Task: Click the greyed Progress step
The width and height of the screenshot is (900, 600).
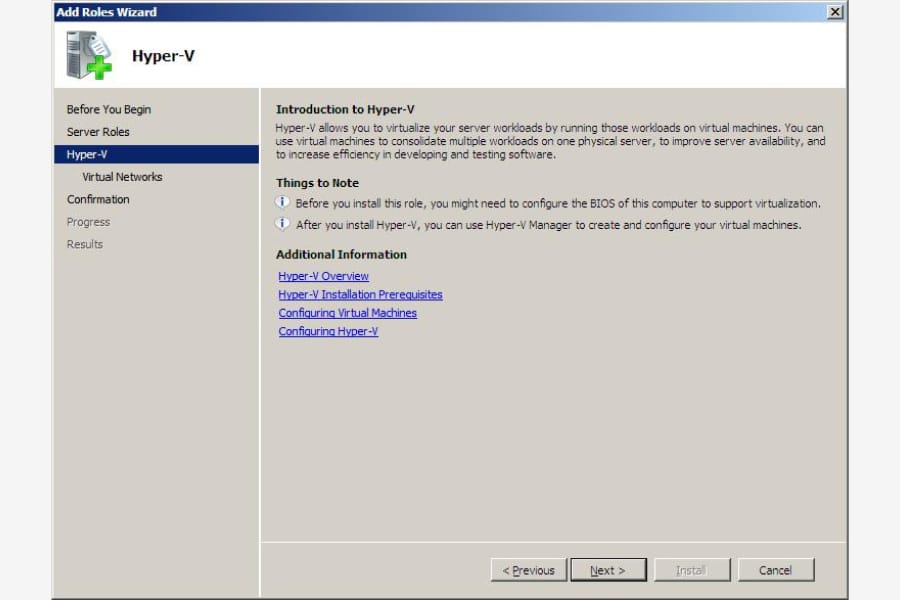Action: 88,222
